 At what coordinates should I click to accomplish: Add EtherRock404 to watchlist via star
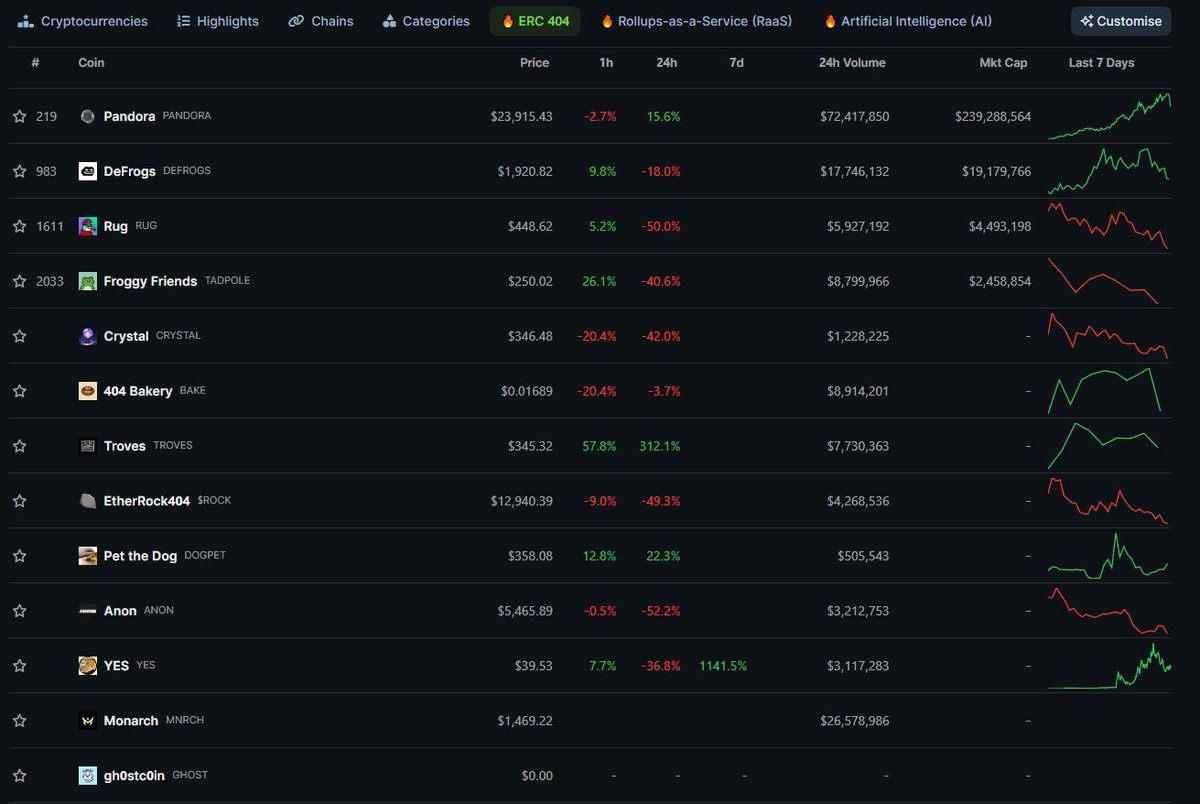pos(19,501)
